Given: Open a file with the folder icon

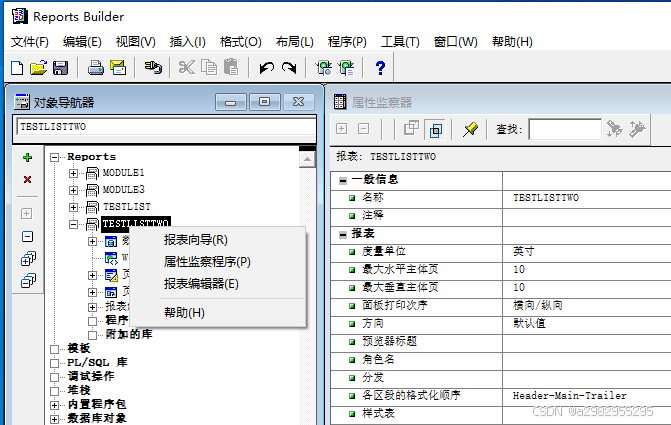Looking at the screenshot, I should coord(38,68).
